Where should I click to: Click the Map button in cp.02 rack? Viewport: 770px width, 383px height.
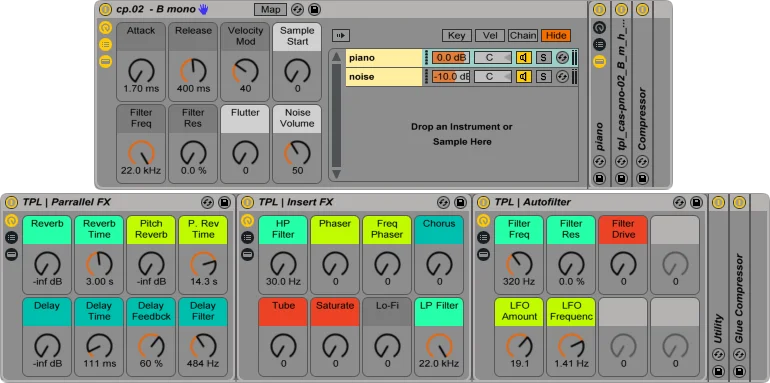pyautogui.click(x=271, y=9)
